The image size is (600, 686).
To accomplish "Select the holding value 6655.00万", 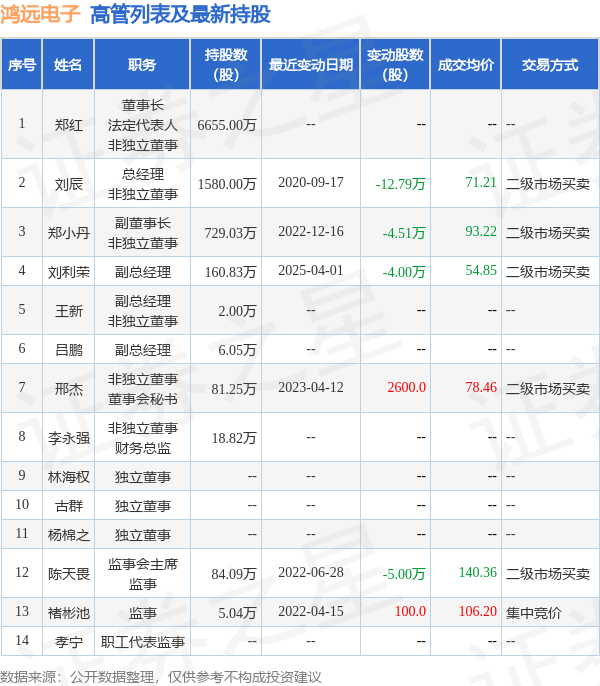I will pyautogui.click(x=226, y=125).
